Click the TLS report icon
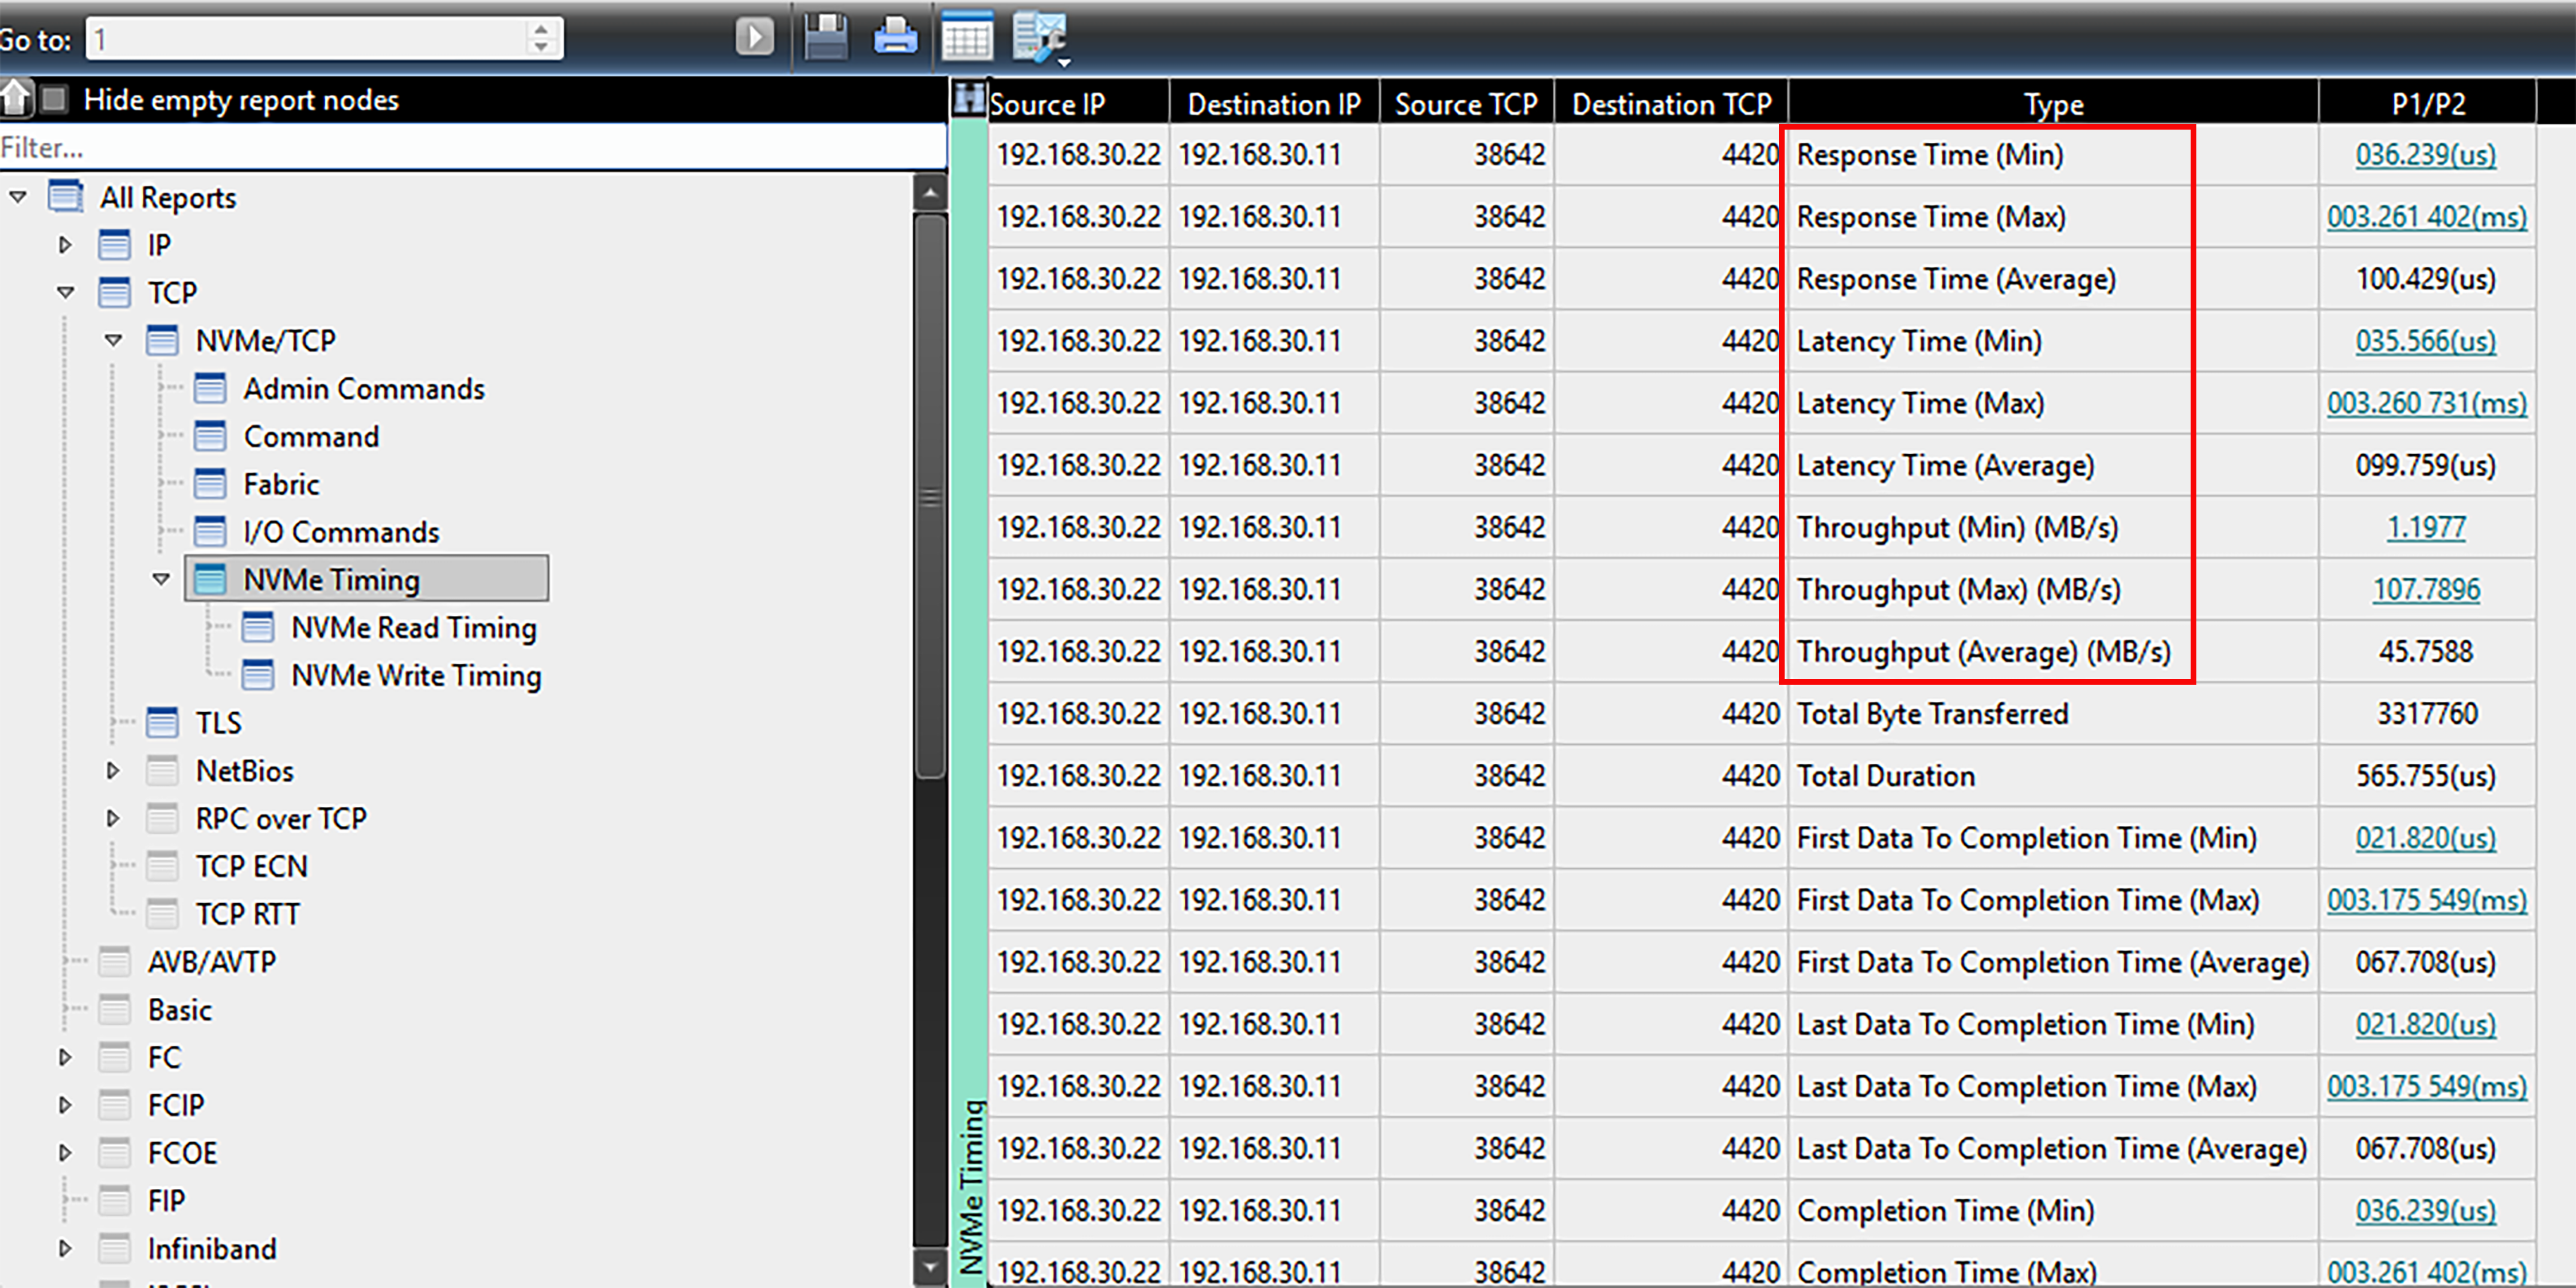Screen dimensions: 2576x1288 (x=162, y=723)
